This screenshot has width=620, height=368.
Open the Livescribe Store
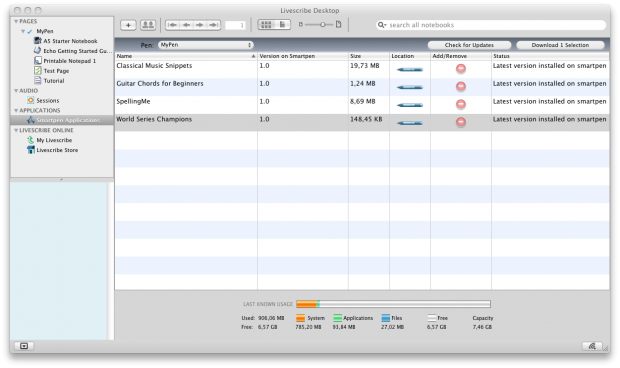tap(52, 150)
